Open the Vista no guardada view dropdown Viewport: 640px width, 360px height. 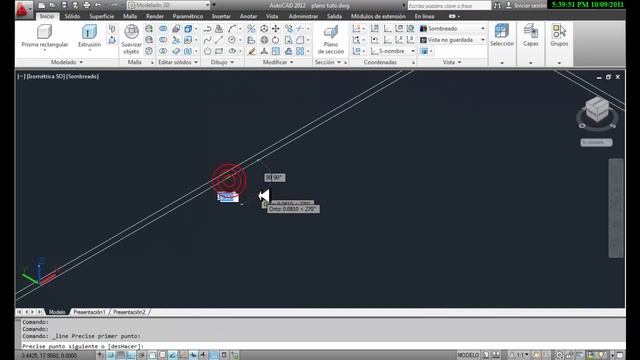[x=452, y=40]
